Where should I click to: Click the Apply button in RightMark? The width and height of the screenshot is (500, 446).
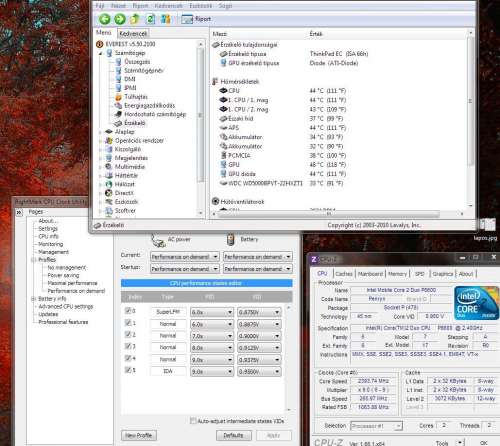click(x=273, y=435)
